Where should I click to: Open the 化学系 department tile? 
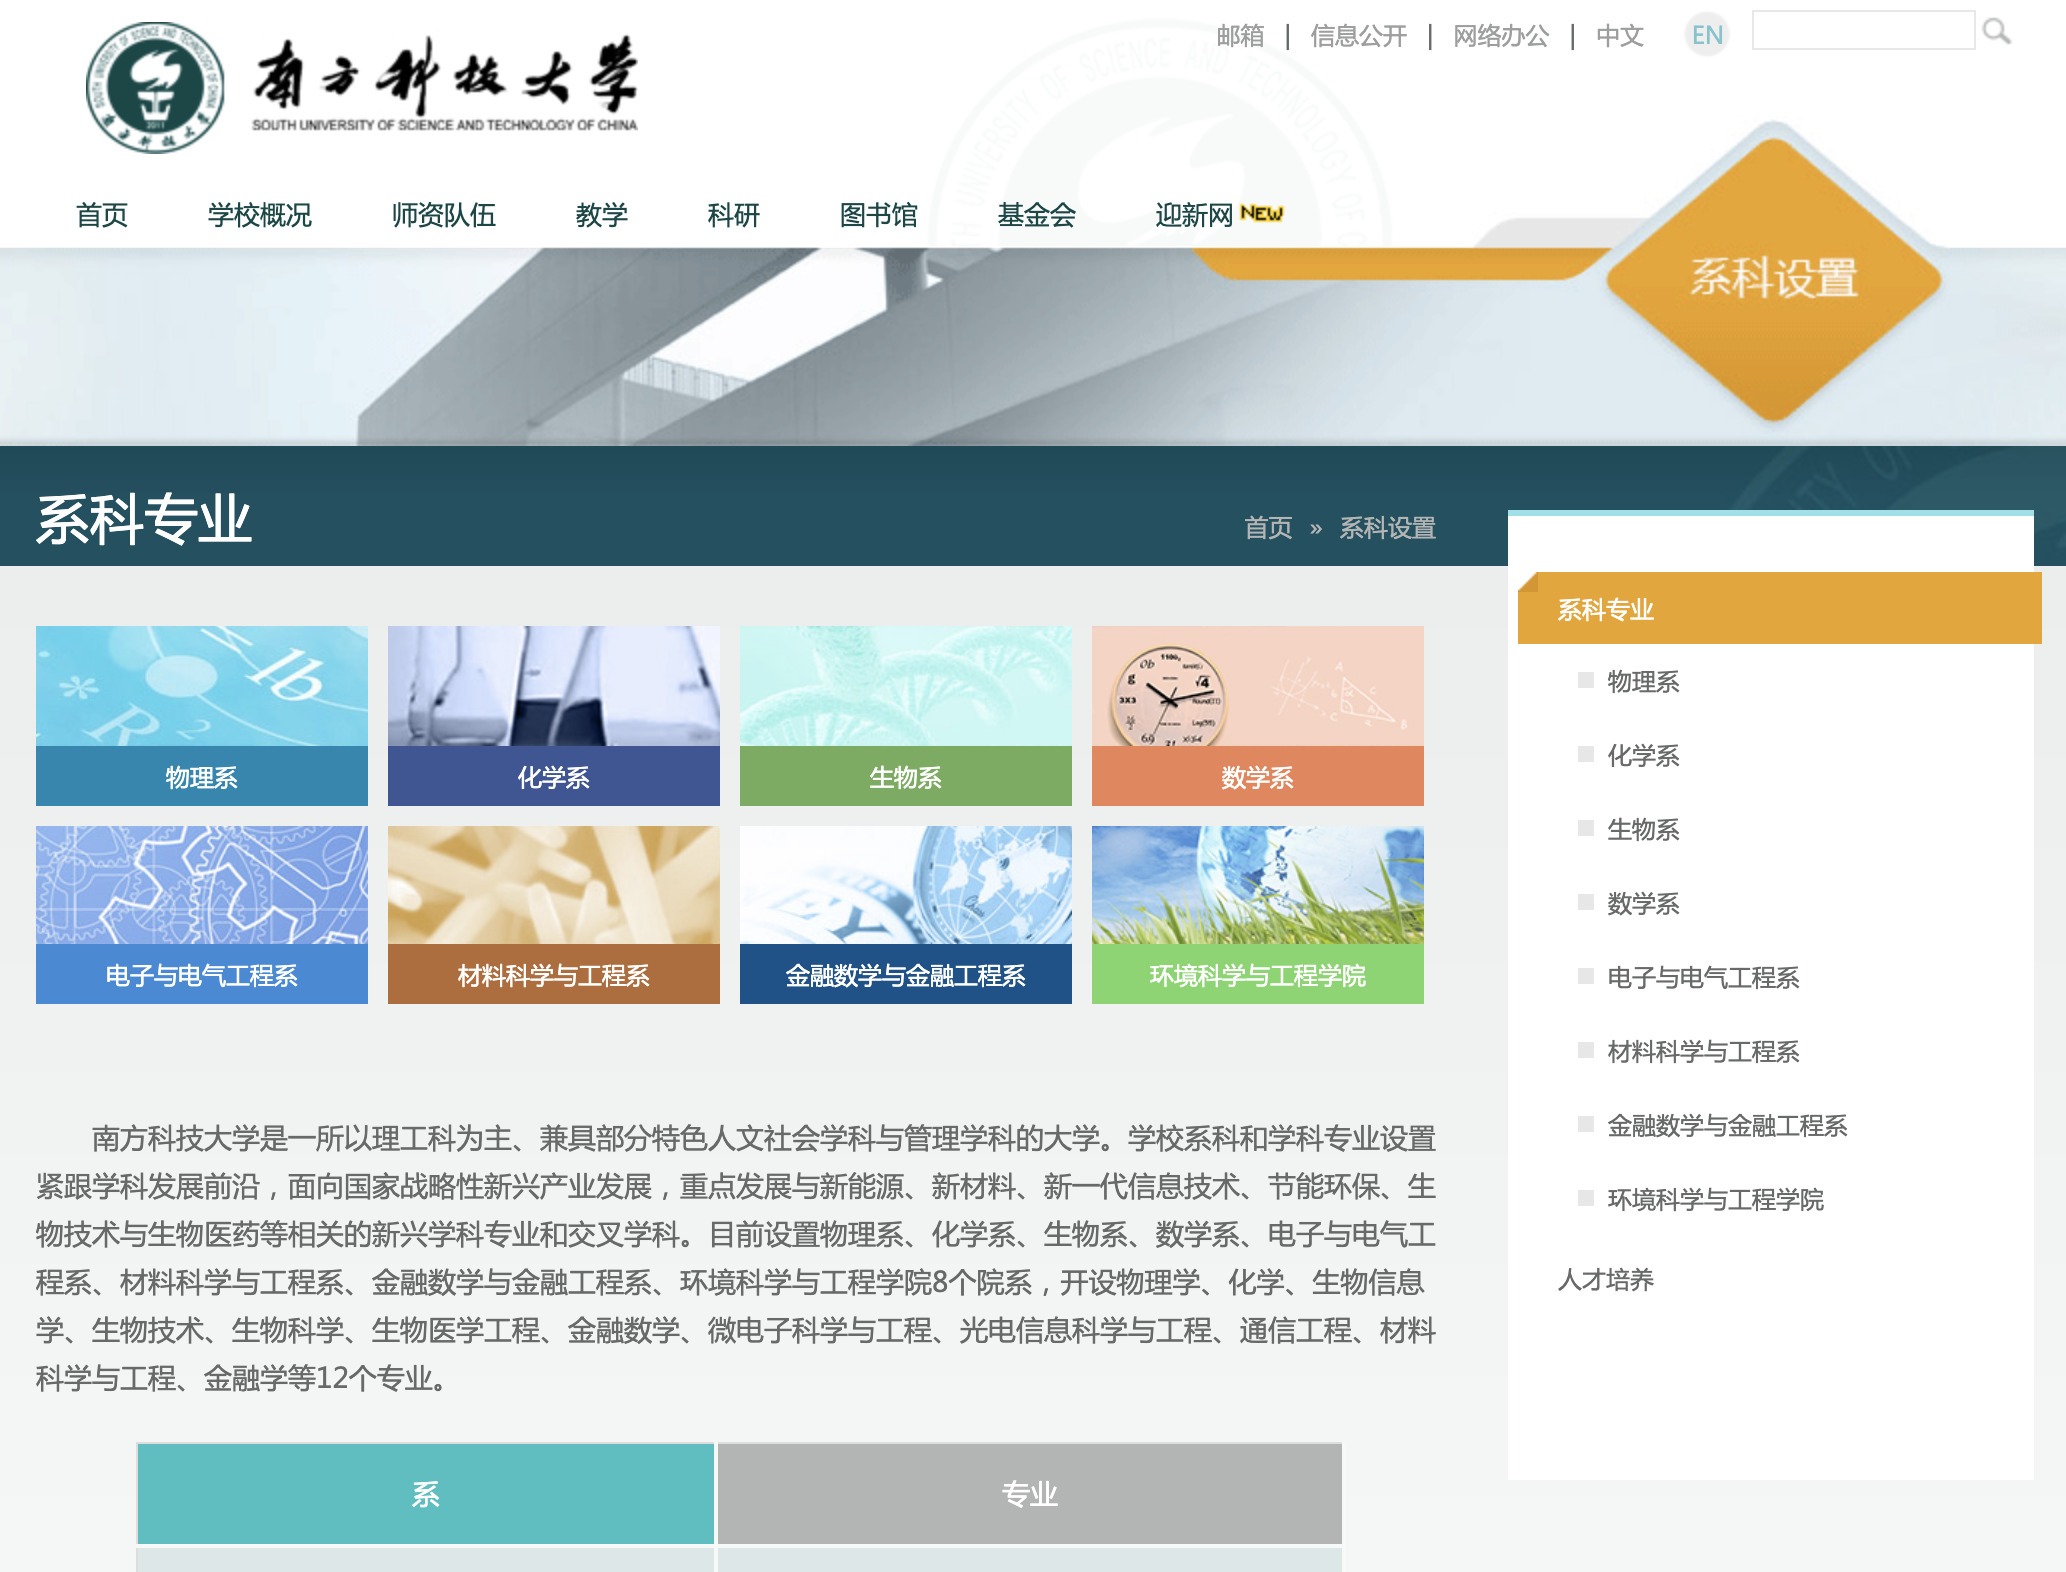coord(553,715)
